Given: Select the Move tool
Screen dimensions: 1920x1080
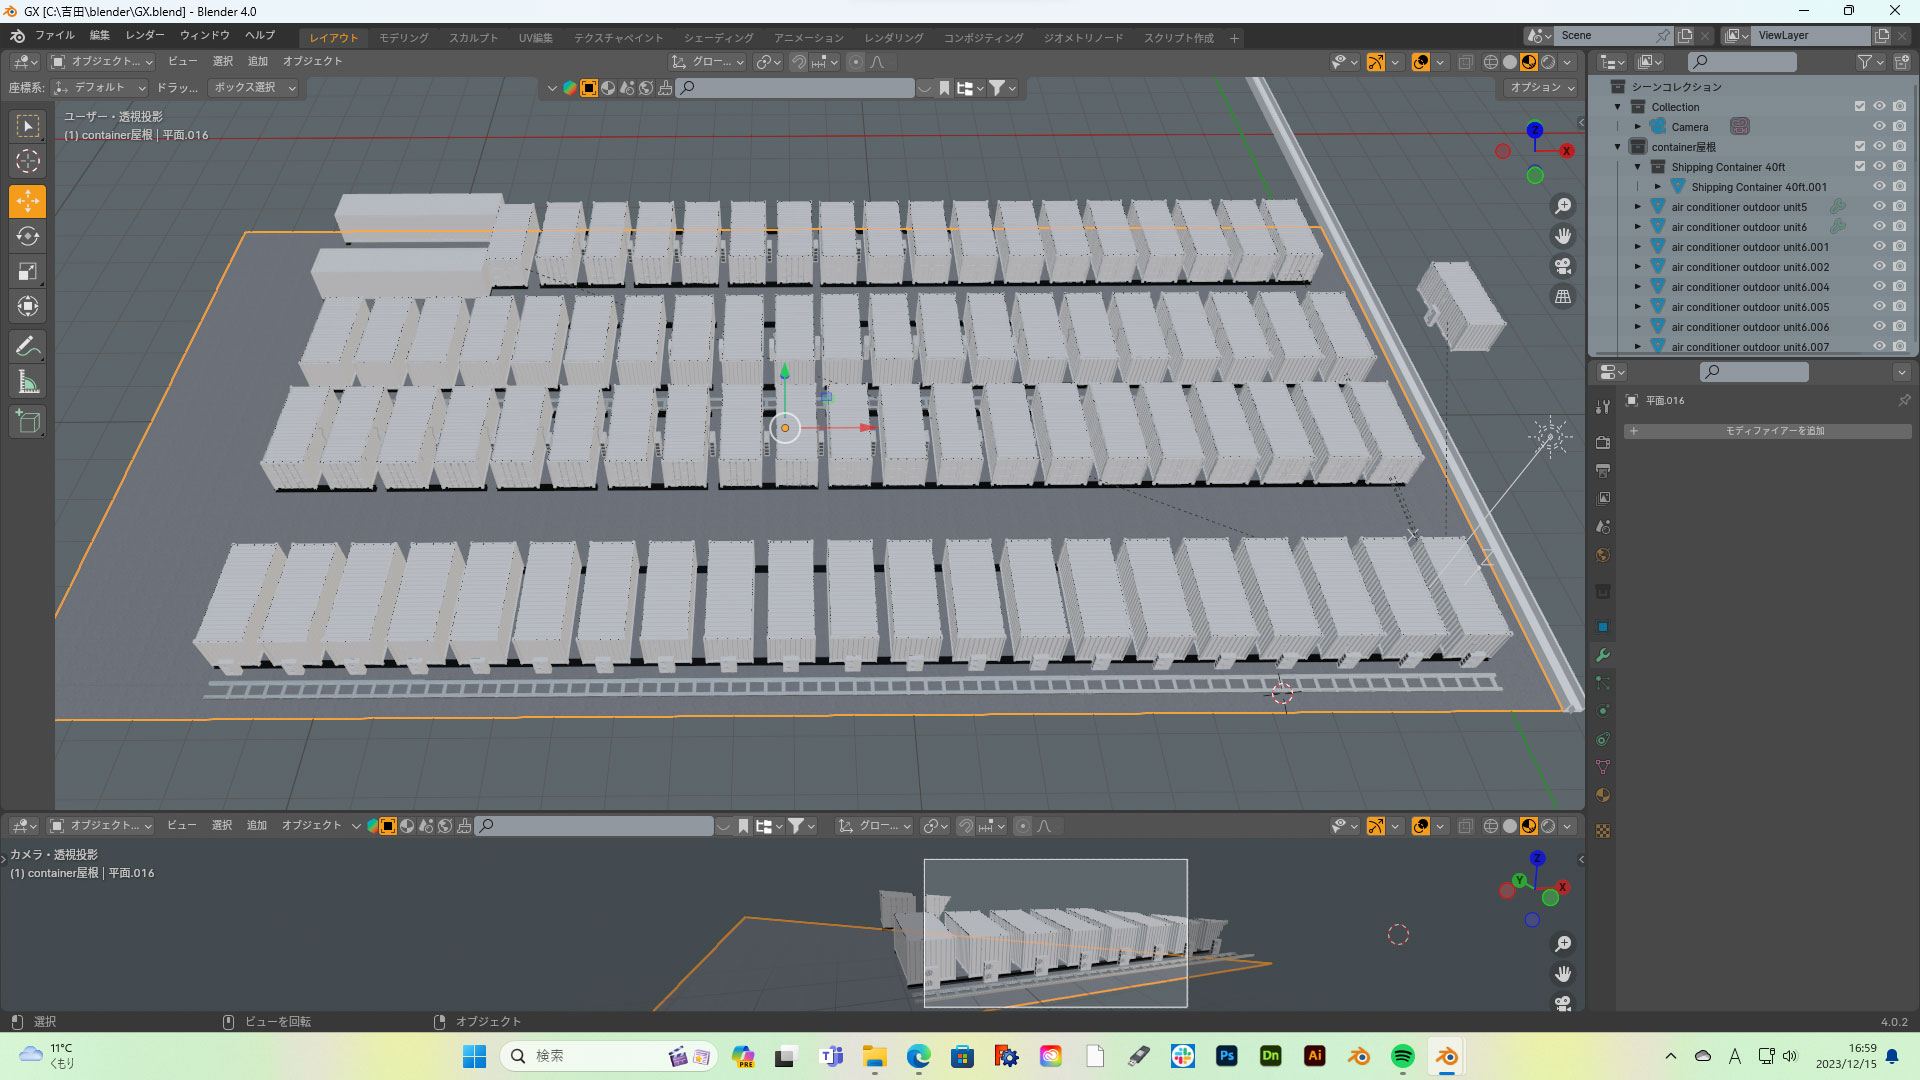Looking at the screenshot, I should point(28,201).
